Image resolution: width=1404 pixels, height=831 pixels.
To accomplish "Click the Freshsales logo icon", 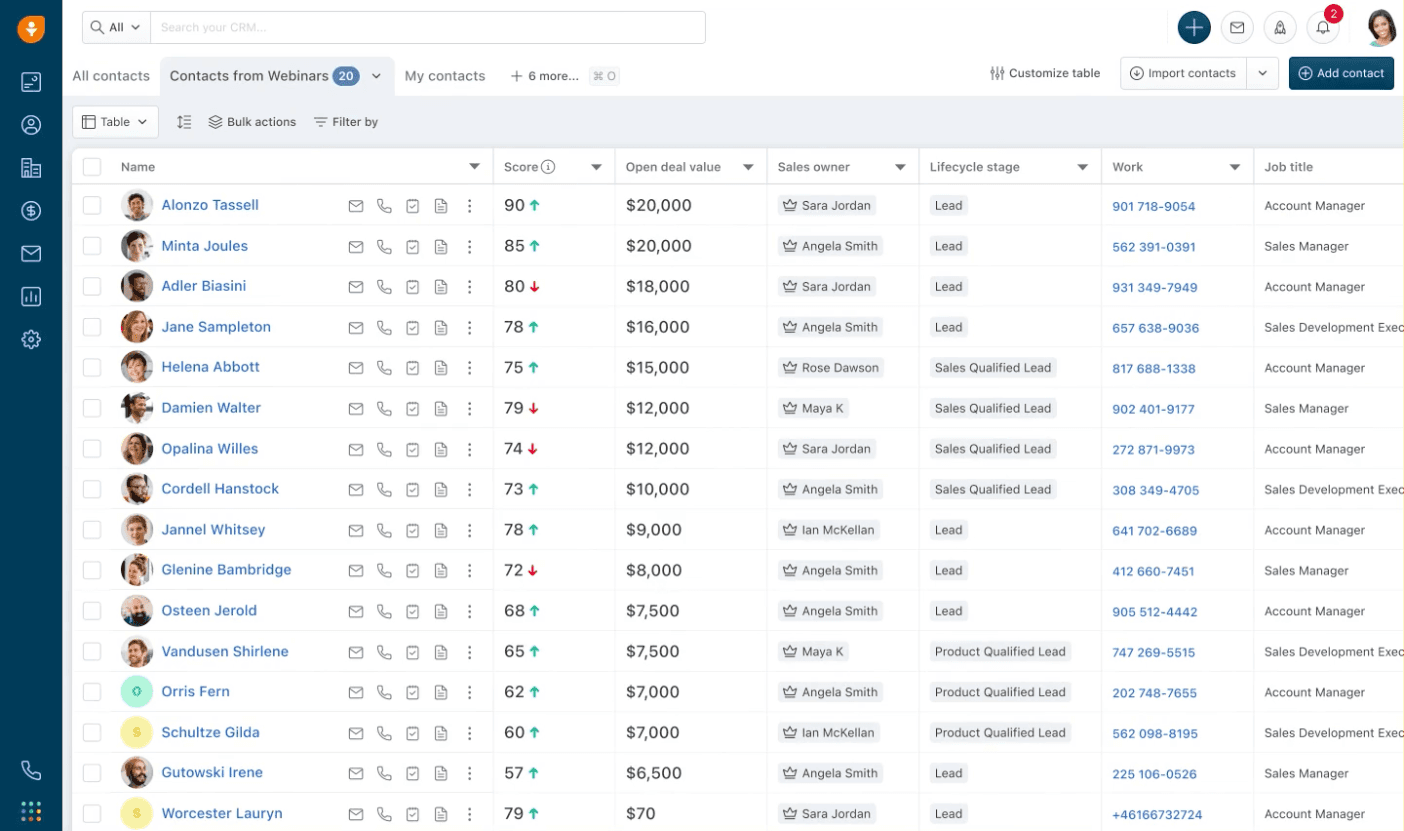I will (x=31, y=28).
